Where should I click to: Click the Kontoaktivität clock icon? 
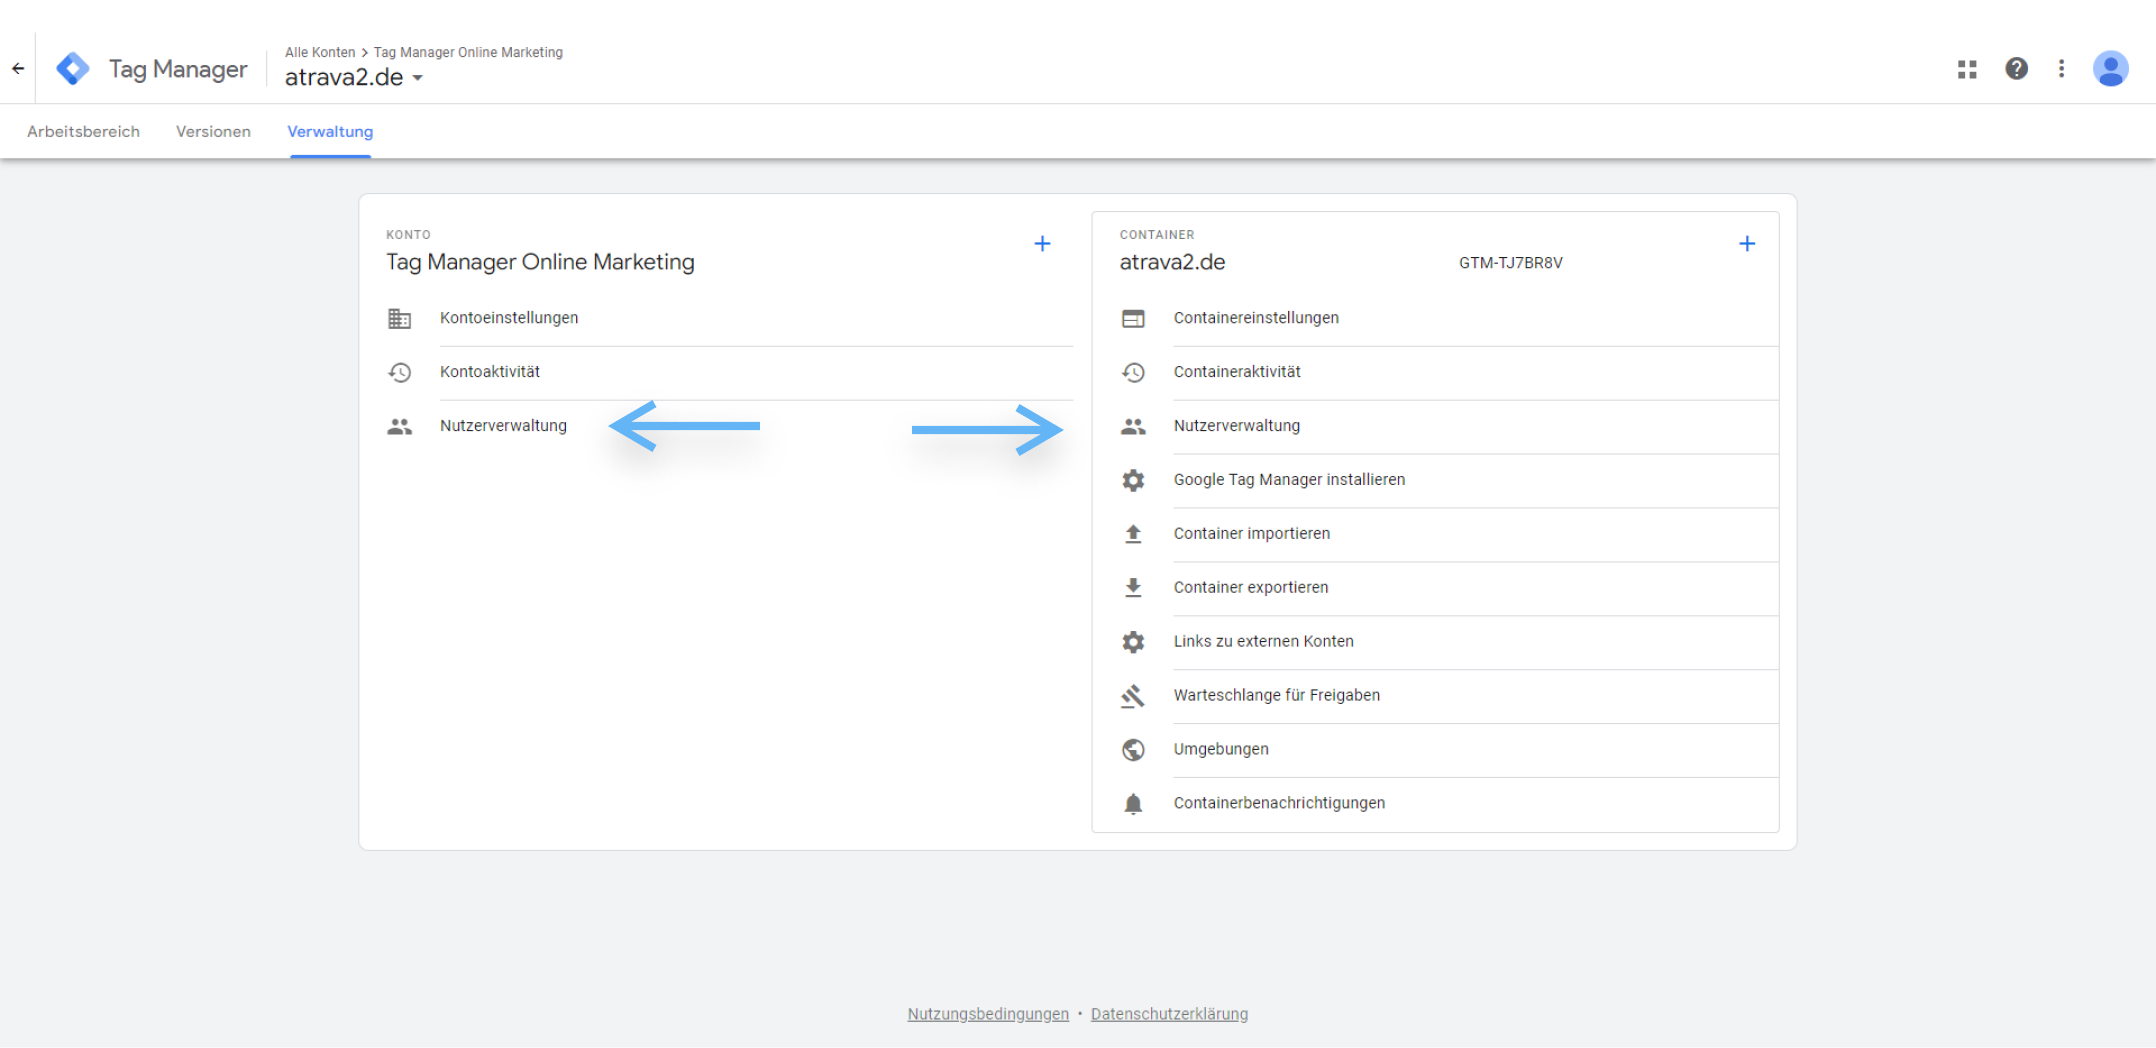(x=400, y=371)
